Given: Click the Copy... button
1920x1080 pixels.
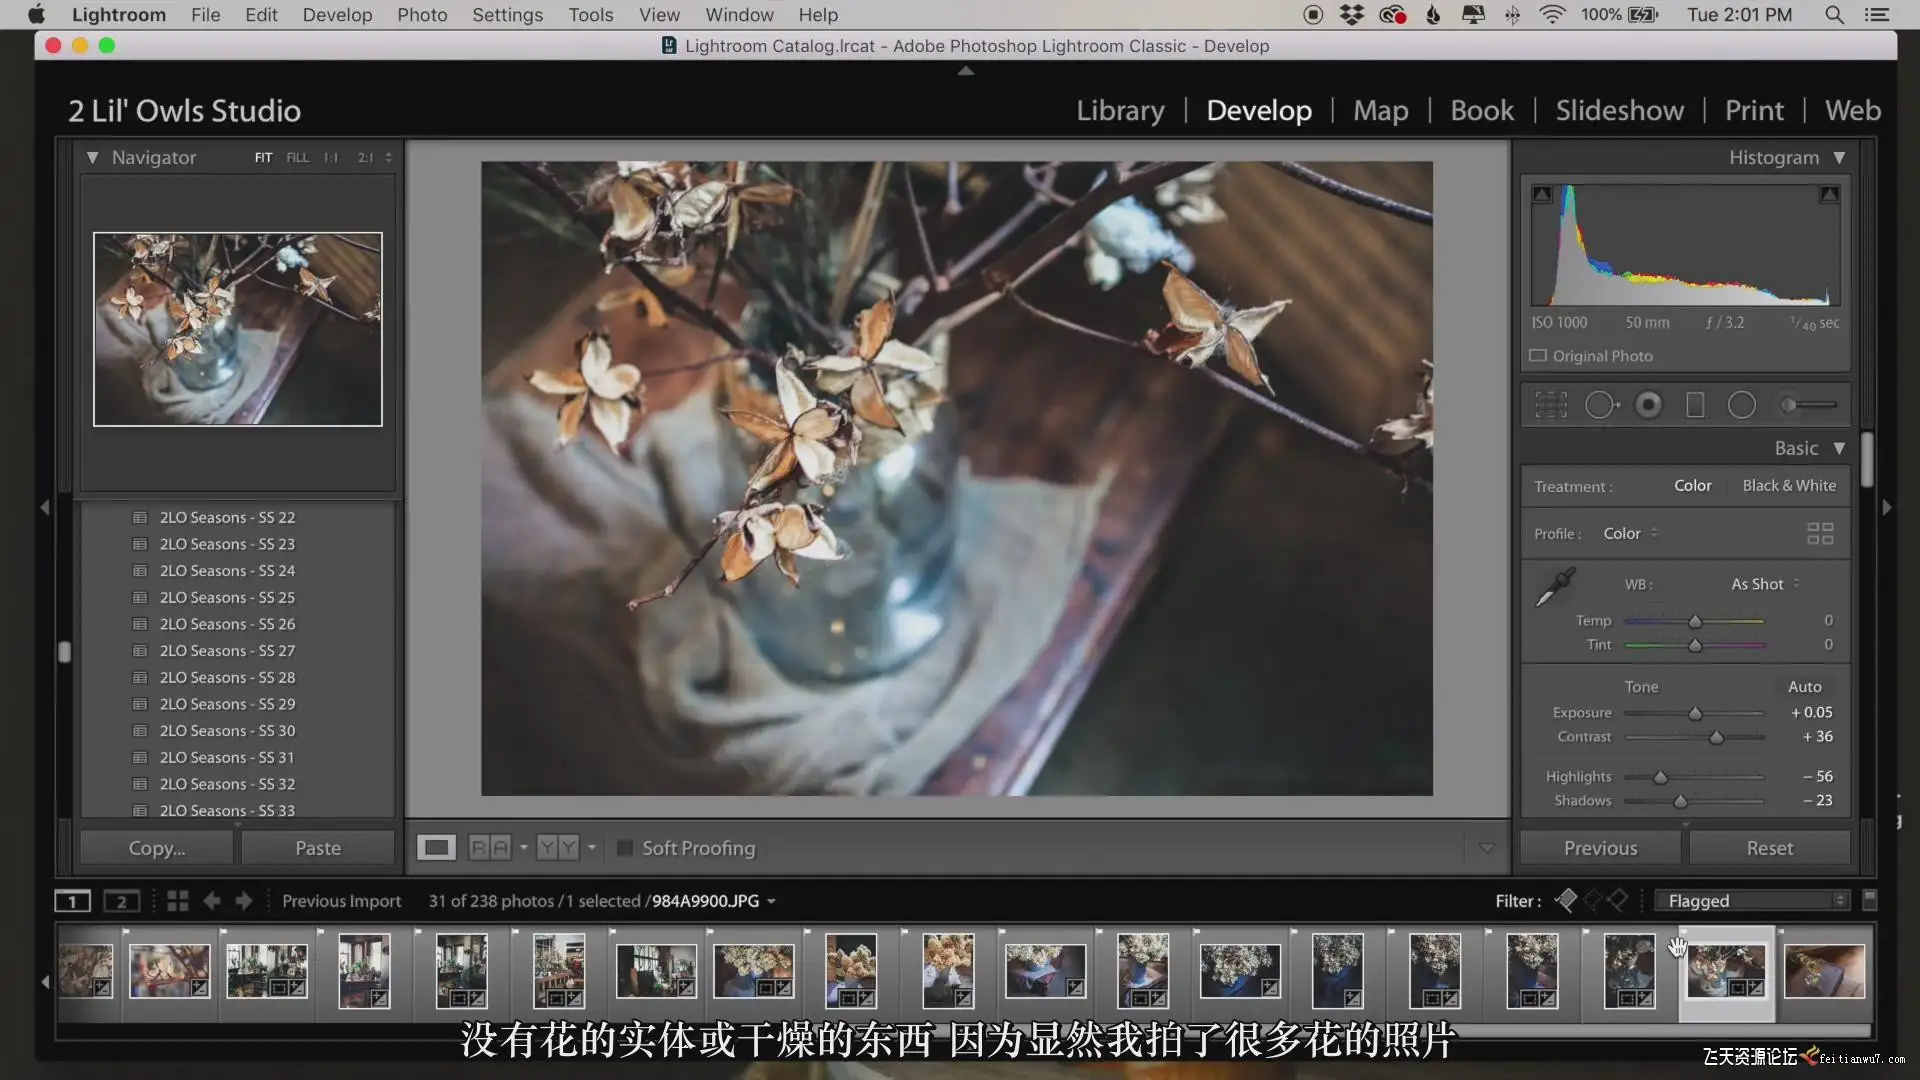Looking at the screenshot, I should [157, 848].
